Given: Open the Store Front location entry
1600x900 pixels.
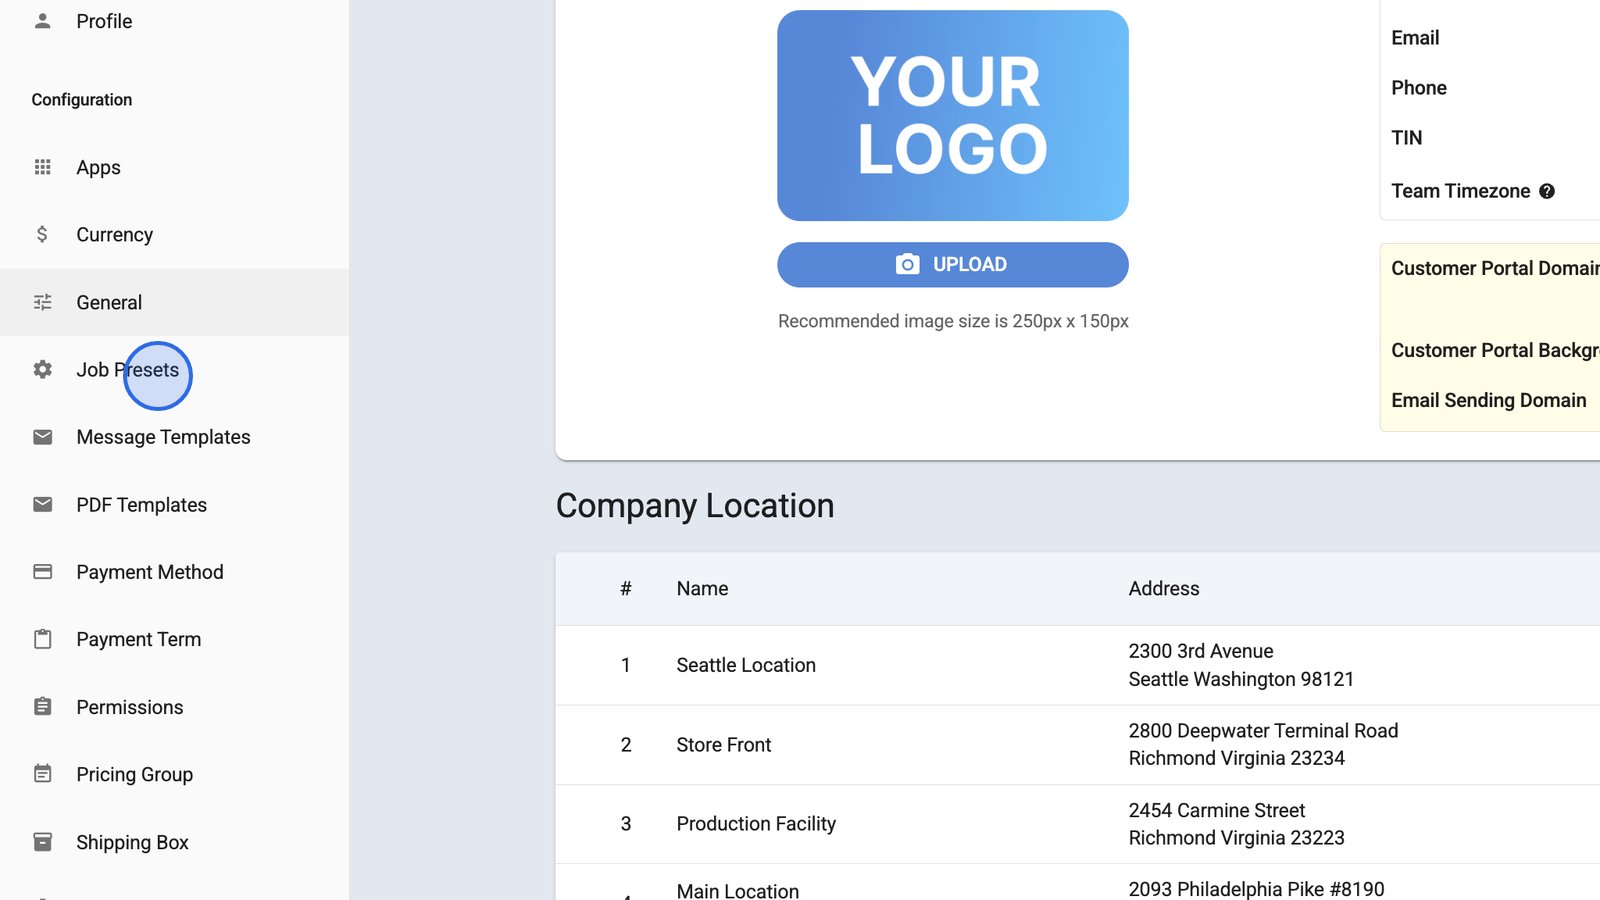Looking at the screenshot, I should pos(724,745).
